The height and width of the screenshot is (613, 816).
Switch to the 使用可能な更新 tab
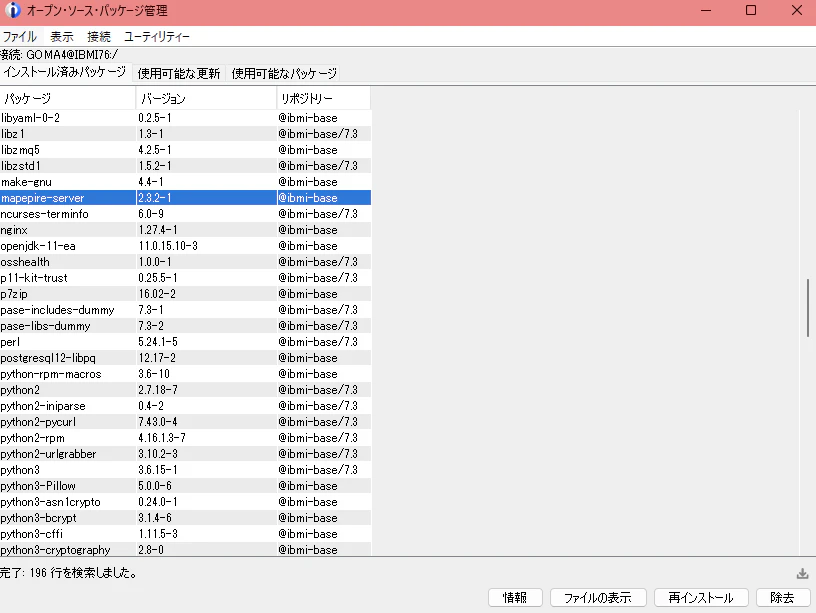pyautogui.click(x=178, y=73)
